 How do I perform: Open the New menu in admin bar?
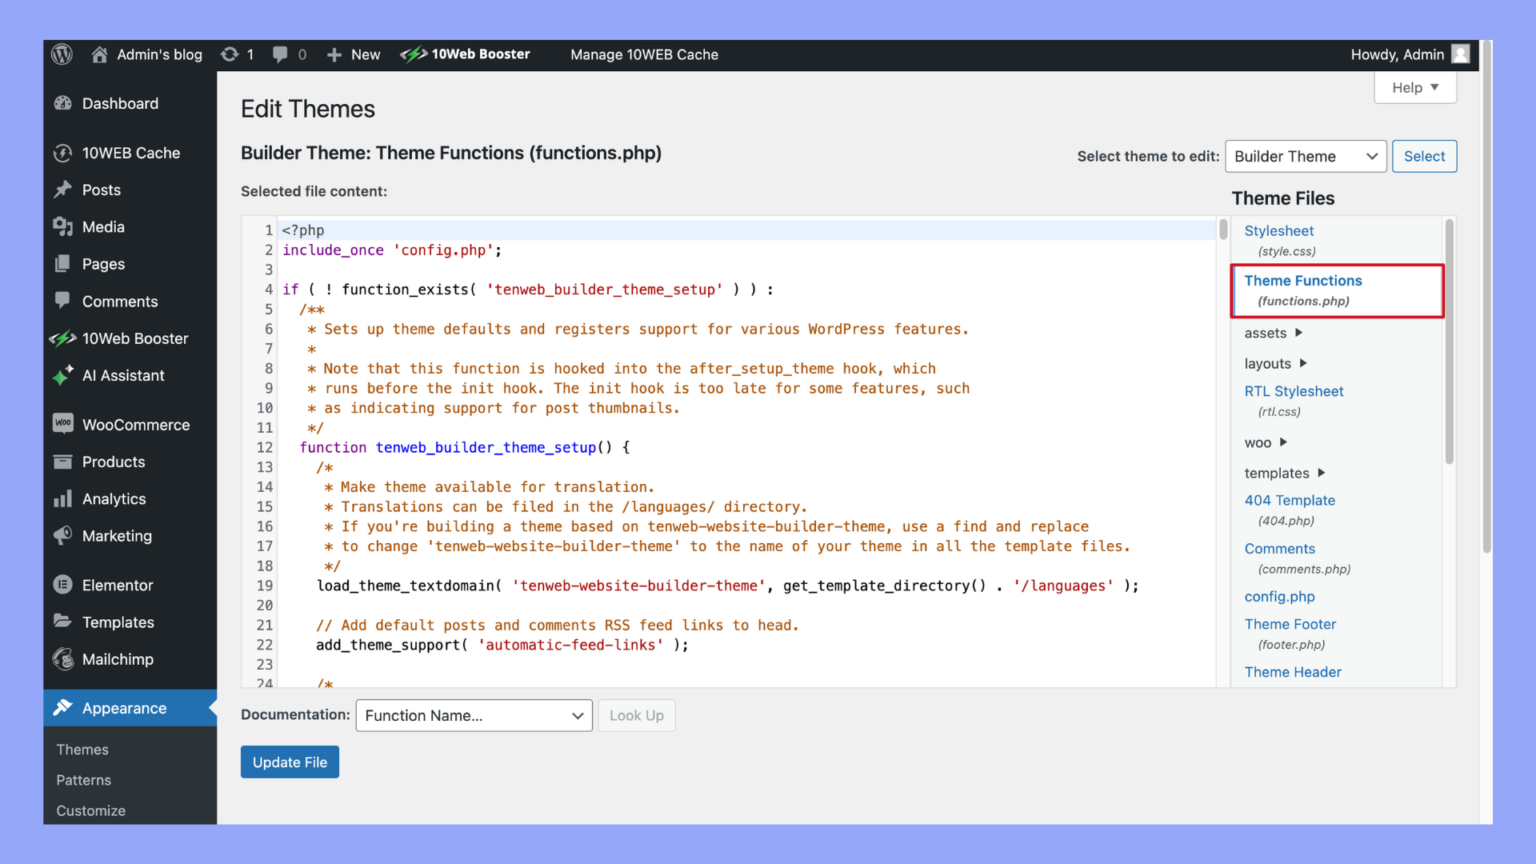coord(353,55)
